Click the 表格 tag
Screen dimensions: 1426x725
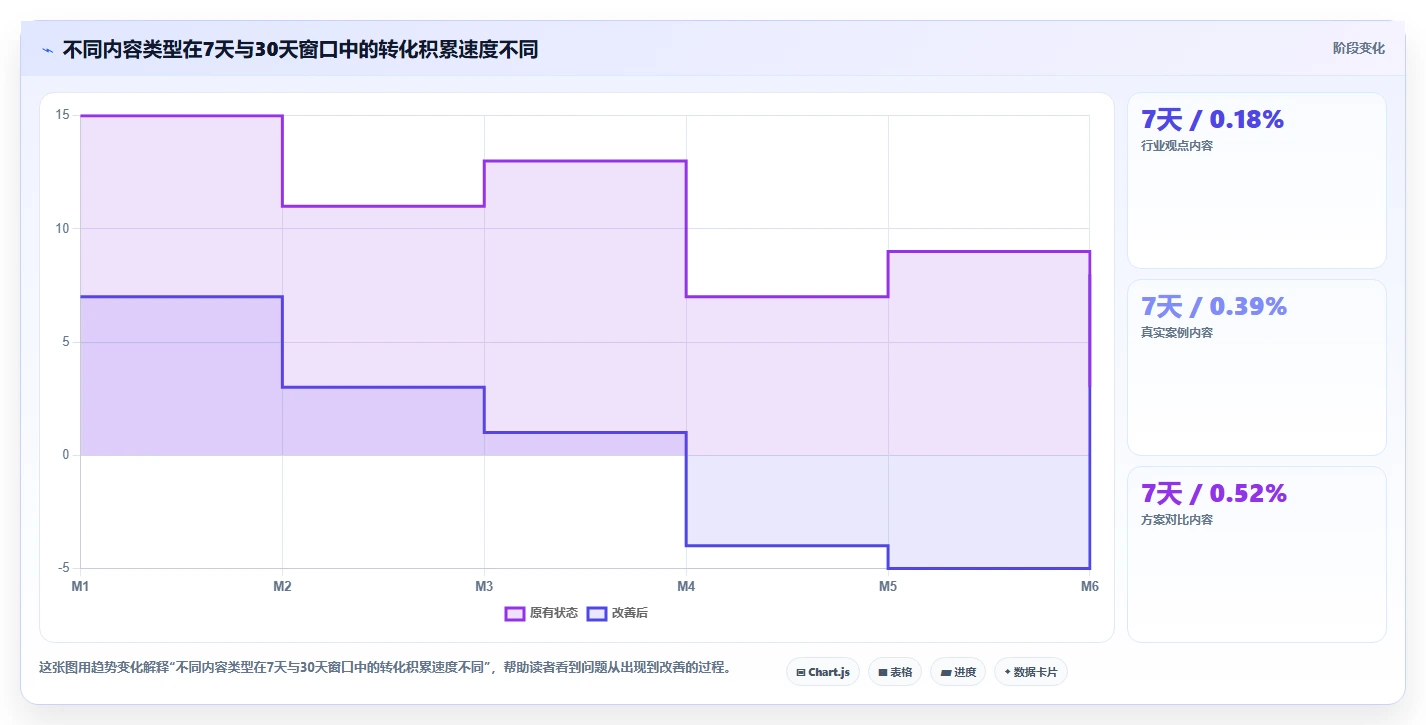895,672
